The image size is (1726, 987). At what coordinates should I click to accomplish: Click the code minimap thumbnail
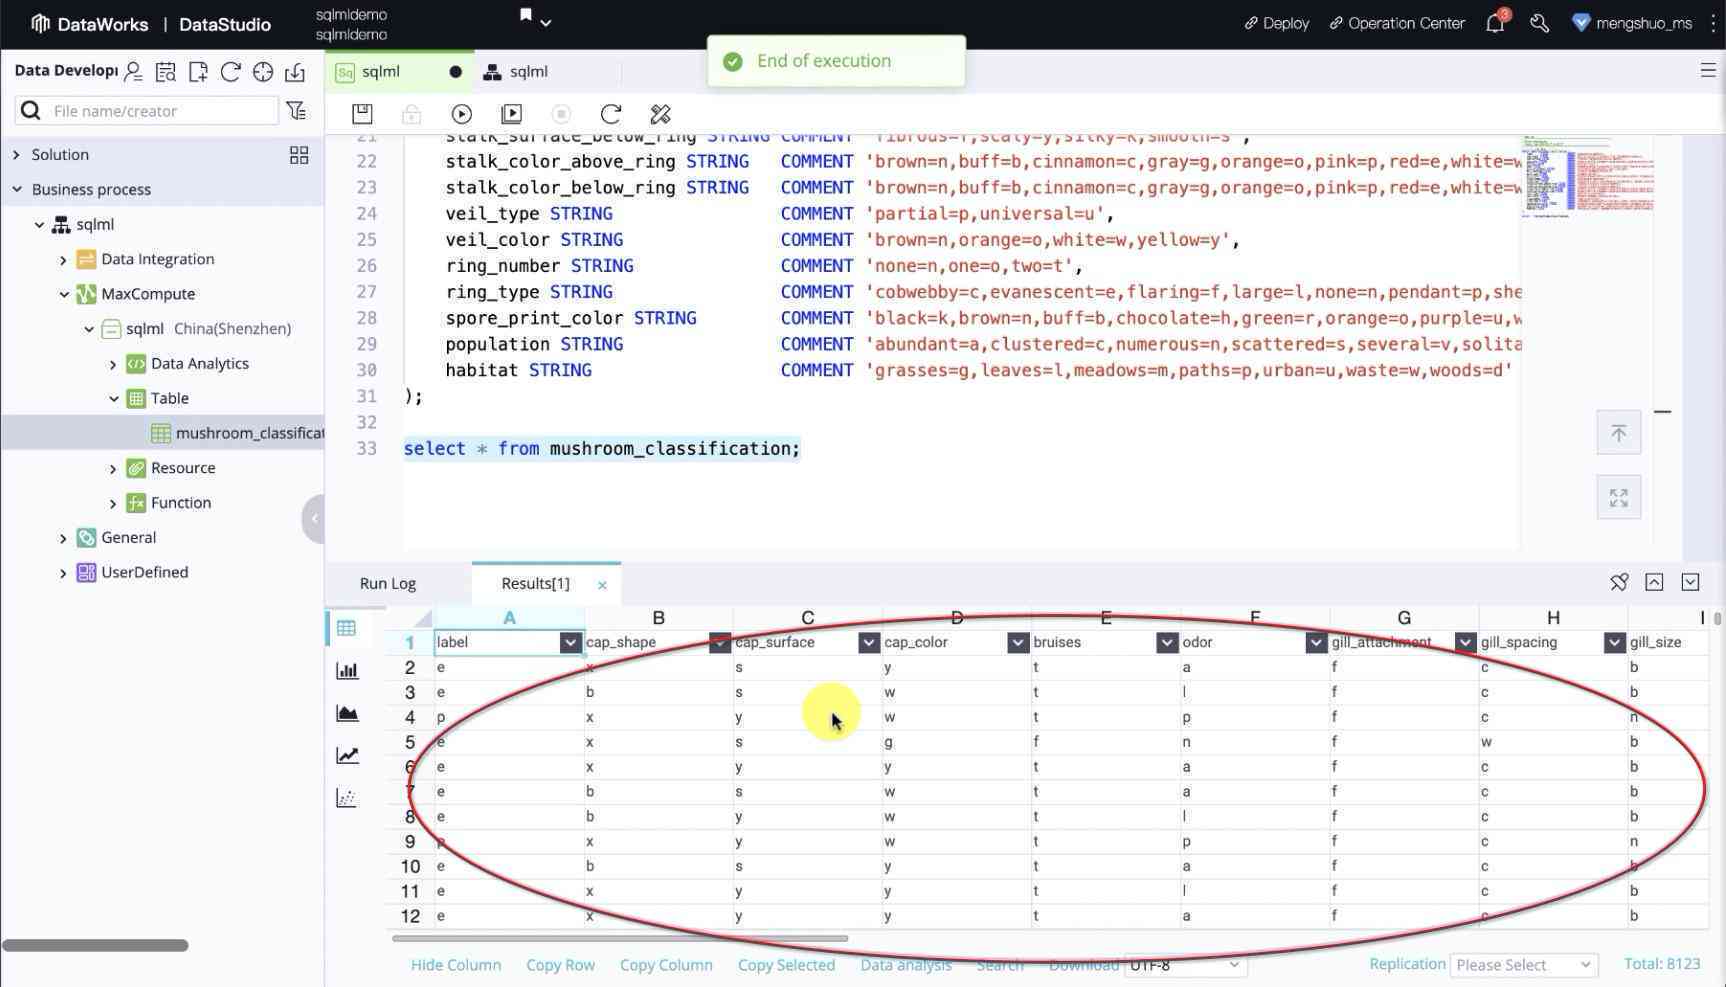[1588, 176]
